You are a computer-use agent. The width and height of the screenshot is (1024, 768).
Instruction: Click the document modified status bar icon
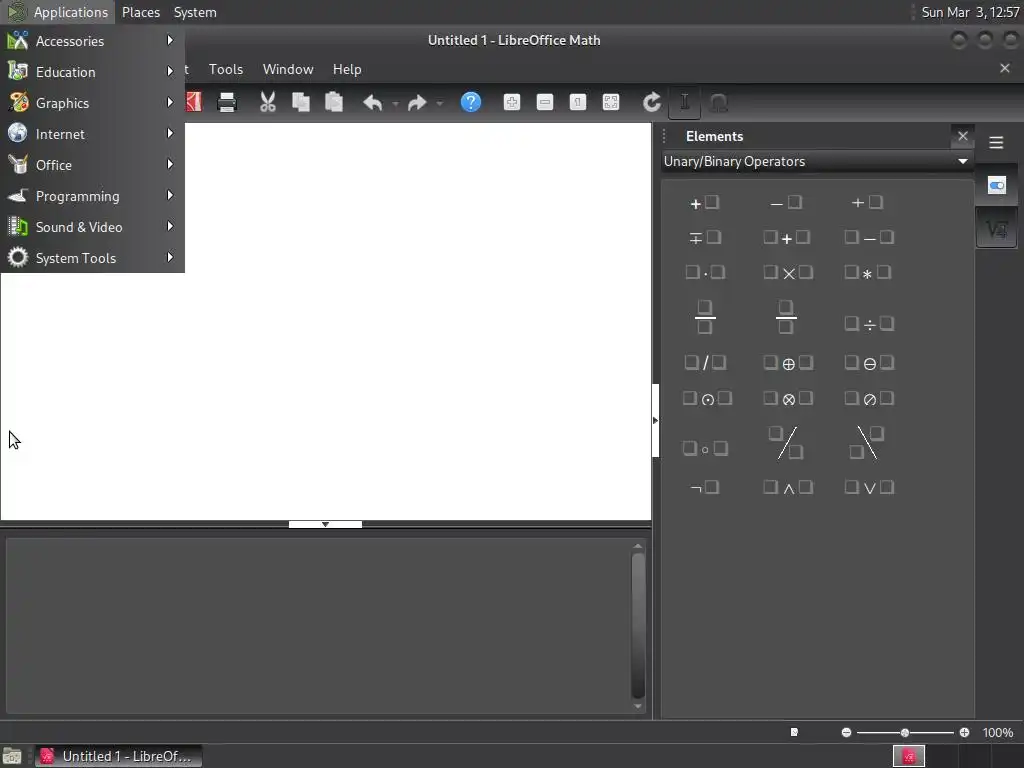[794, 732]
